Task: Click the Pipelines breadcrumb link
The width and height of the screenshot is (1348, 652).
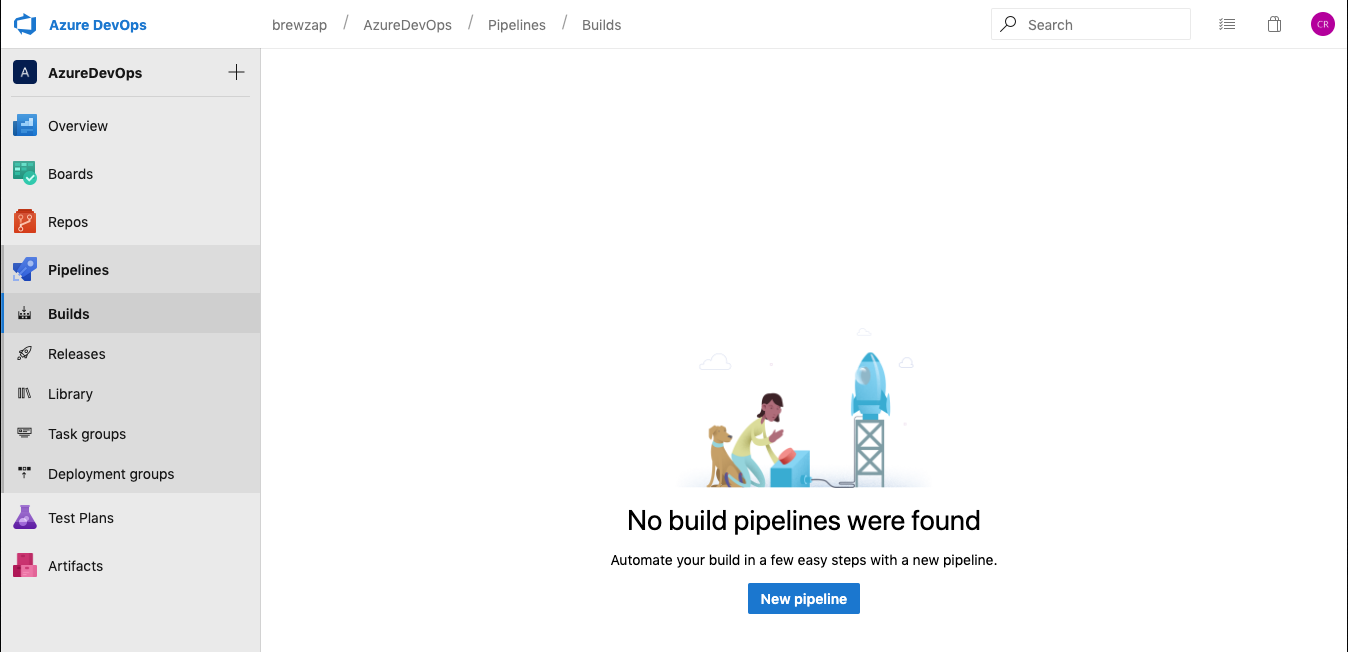Action: point(516,25)
